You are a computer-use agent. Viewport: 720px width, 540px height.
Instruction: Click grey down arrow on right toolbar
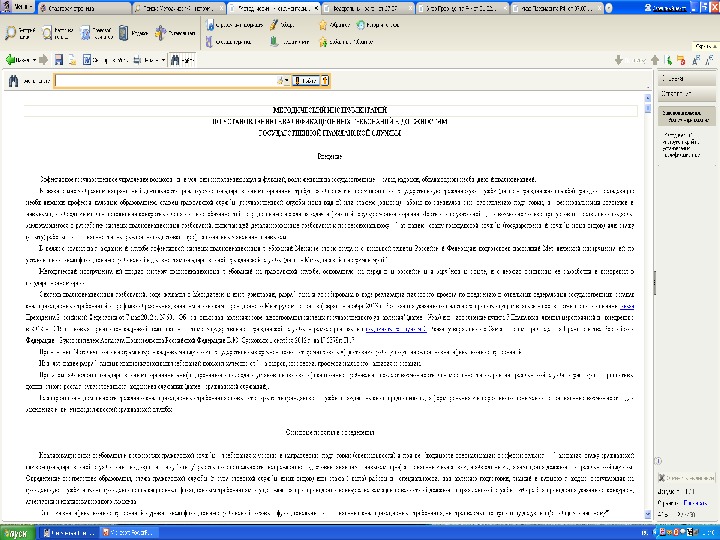619,60
